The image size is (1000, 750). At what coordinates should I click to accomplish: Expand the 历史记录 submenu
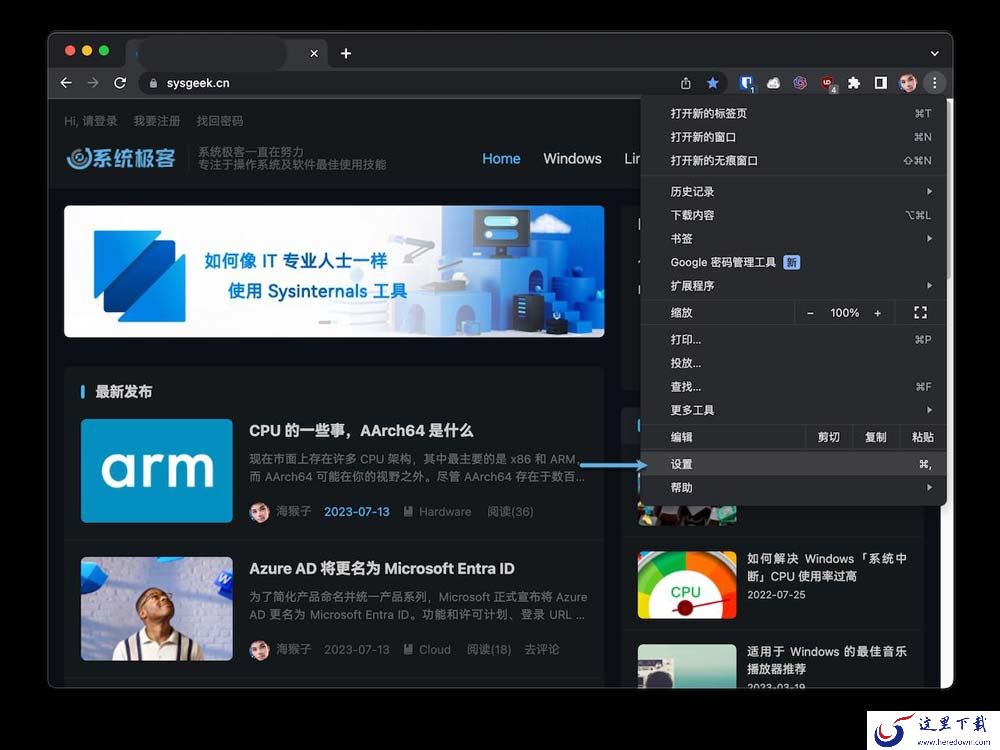coord(793,191)
